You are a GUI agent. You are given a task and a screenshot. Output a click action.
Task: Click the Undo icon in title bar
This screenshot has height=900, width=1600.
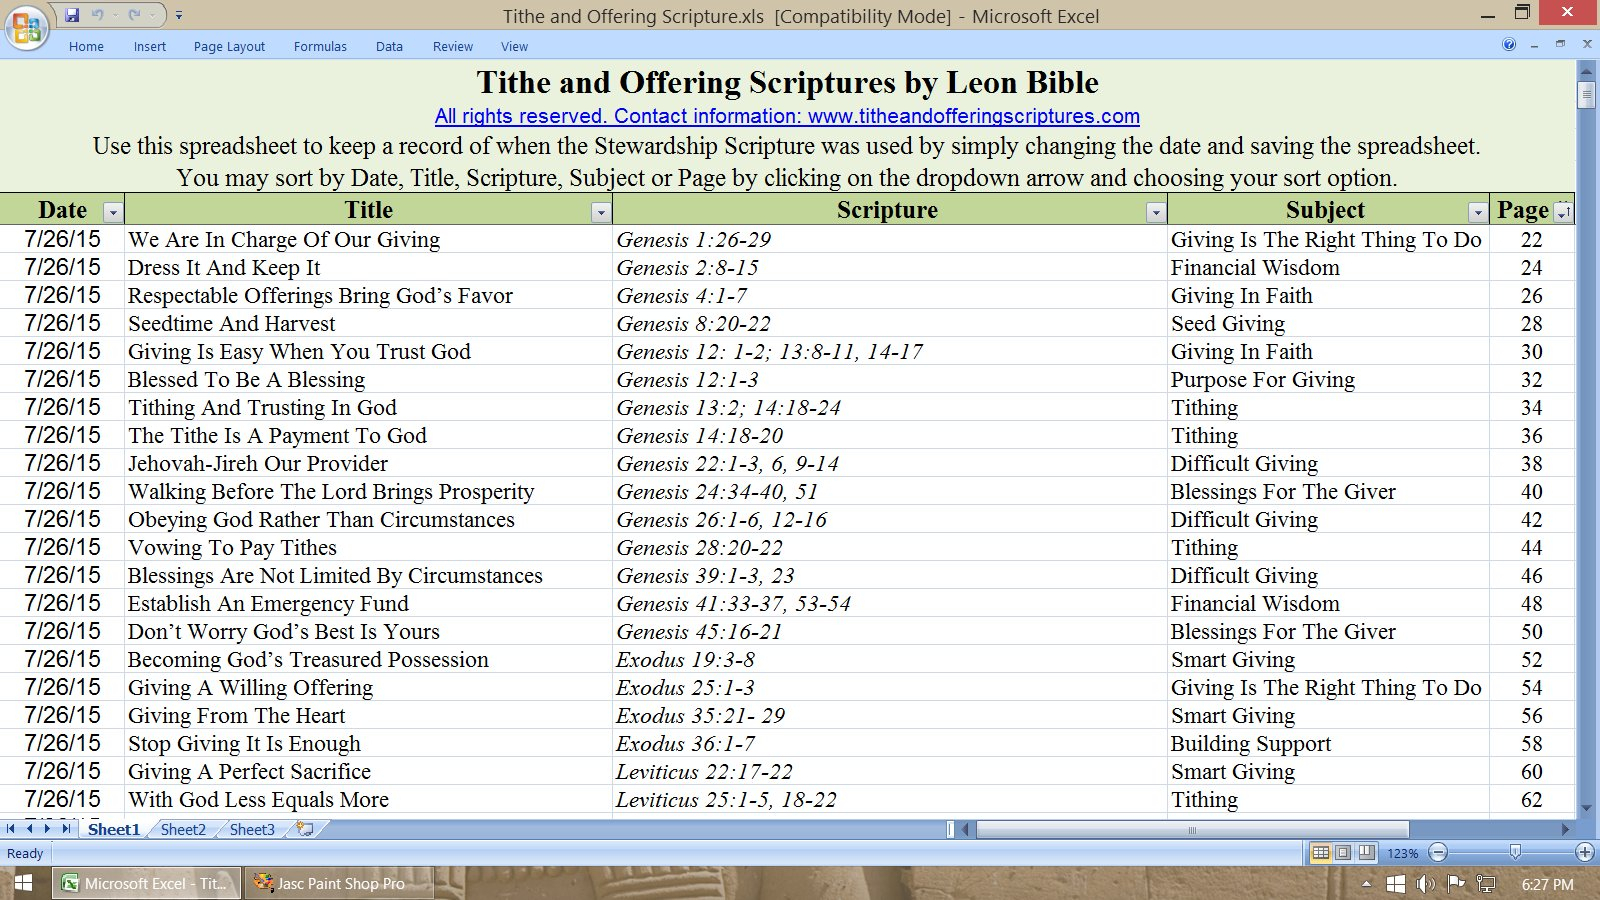coord(98,15)
